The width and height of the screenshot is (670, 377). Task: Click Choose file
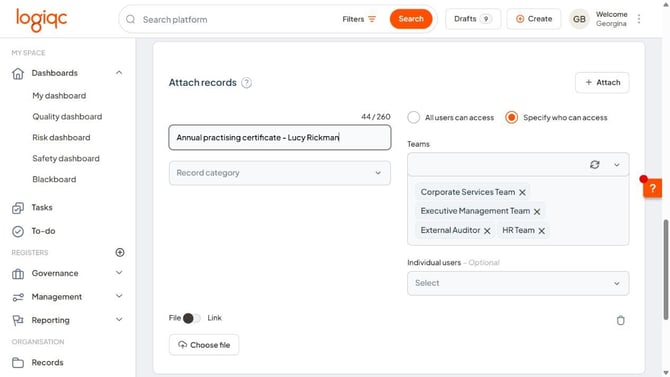coord(204,345)
